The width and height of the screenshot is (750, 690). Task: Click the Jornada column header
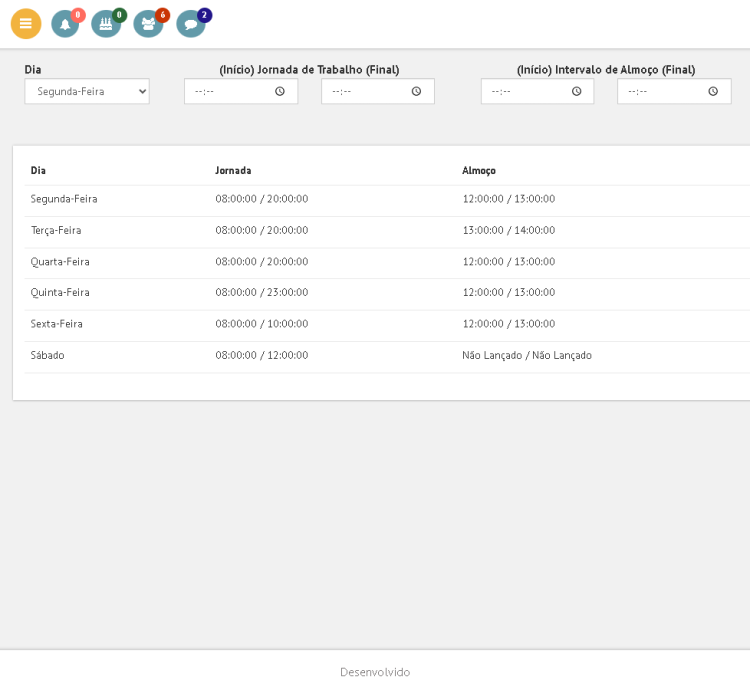coord(233,170)
